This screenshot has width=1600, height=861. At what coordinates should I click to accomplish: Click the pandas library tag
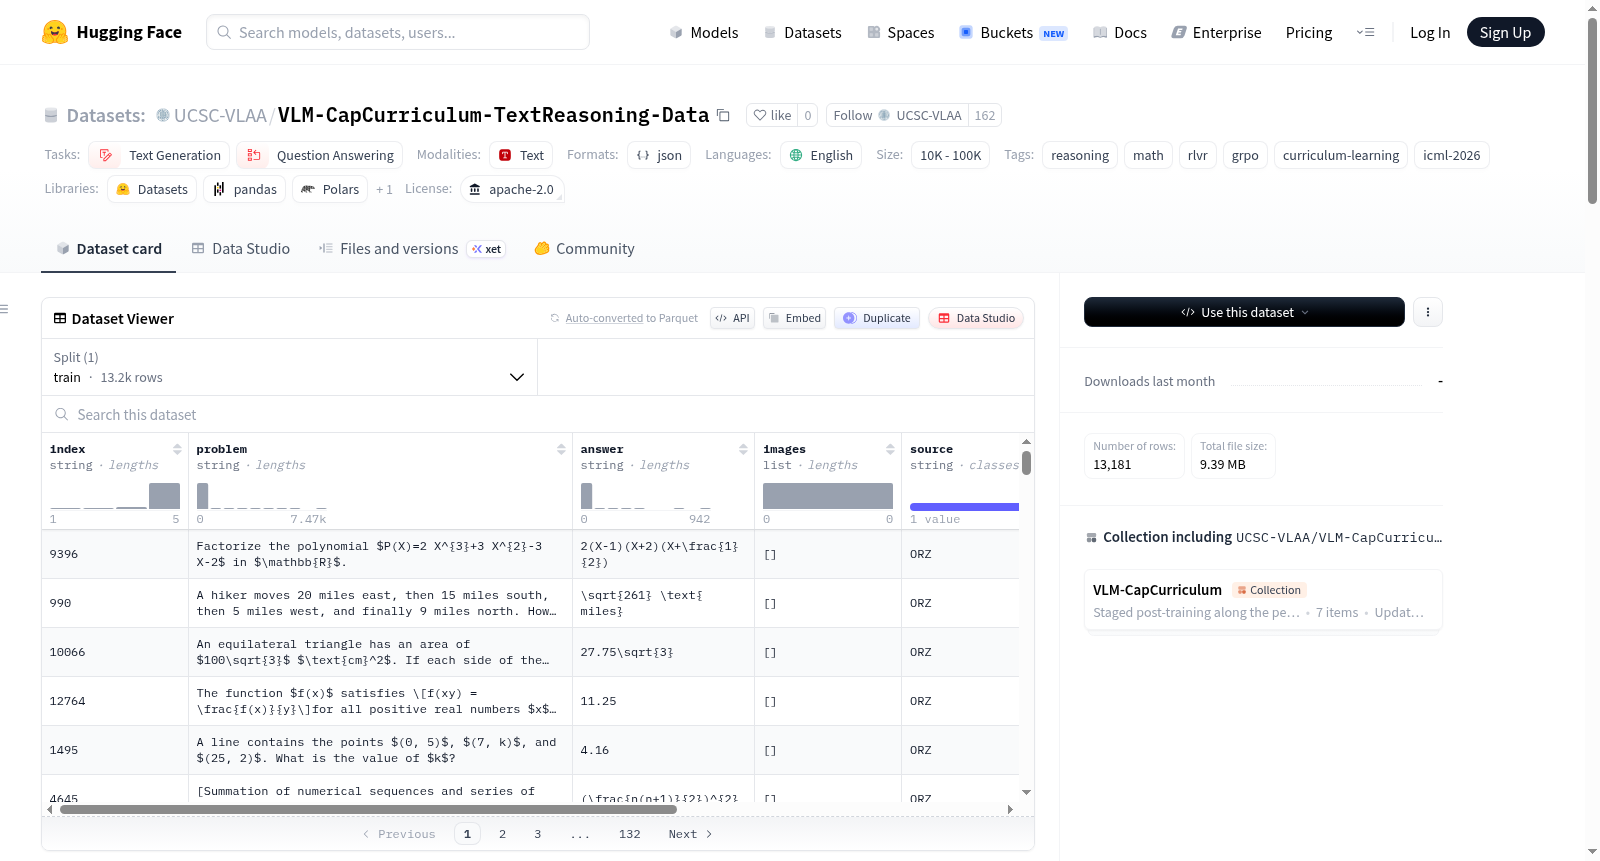245,190
